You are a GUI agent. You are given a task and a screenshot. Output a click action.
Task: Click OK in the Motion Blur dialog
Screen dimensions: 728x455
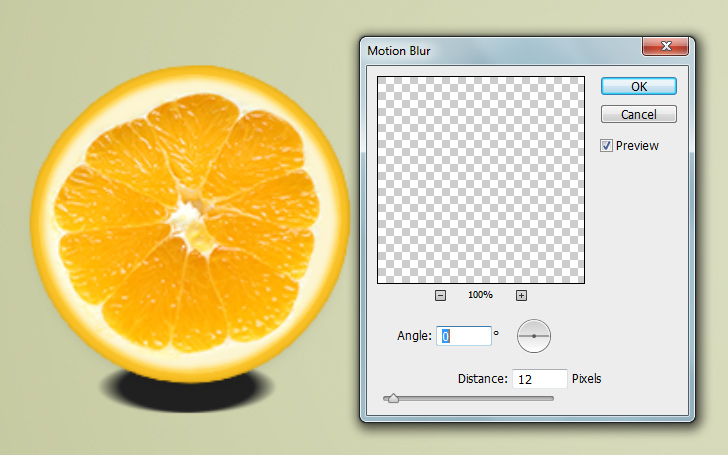pos(638,86)
